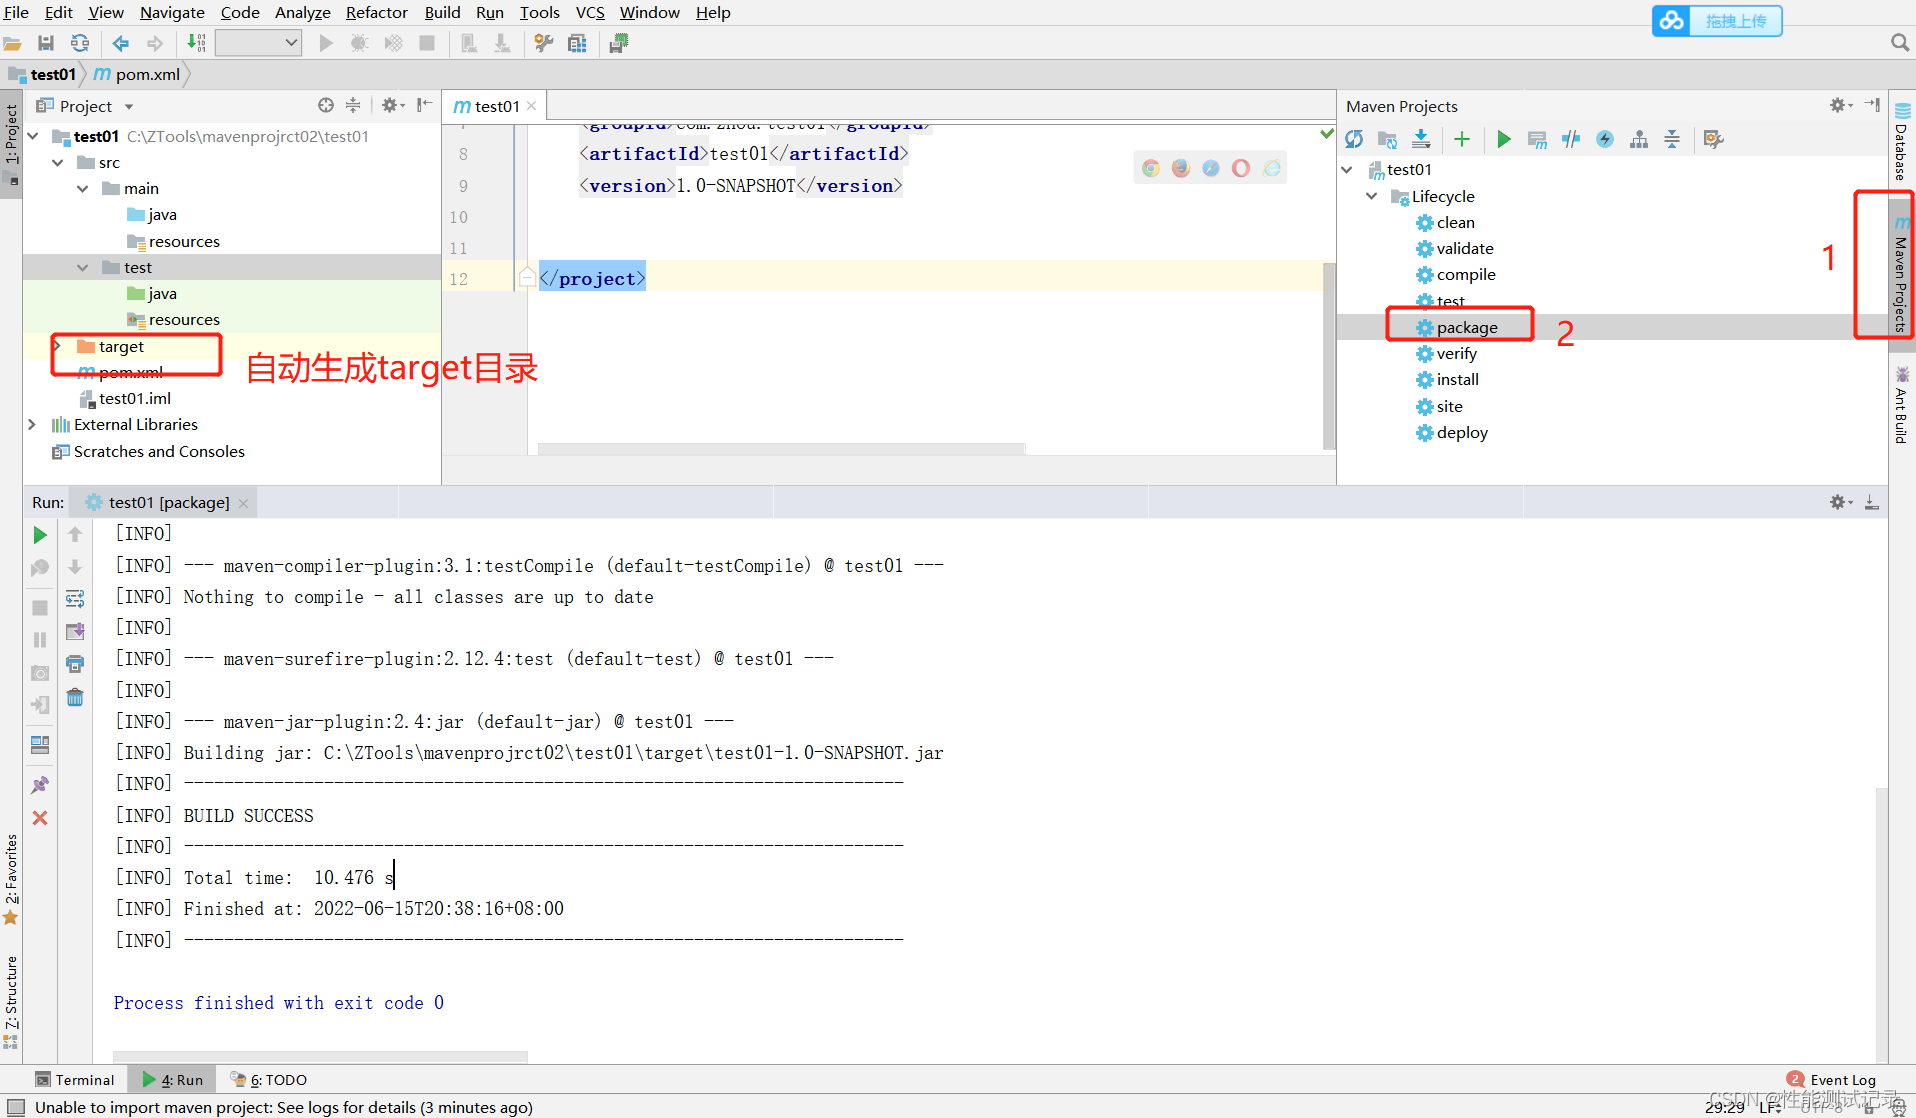Open Maven Projects panel gear menu
This screenshot has width=1916, height=1118.
(x=1840, y=105)
